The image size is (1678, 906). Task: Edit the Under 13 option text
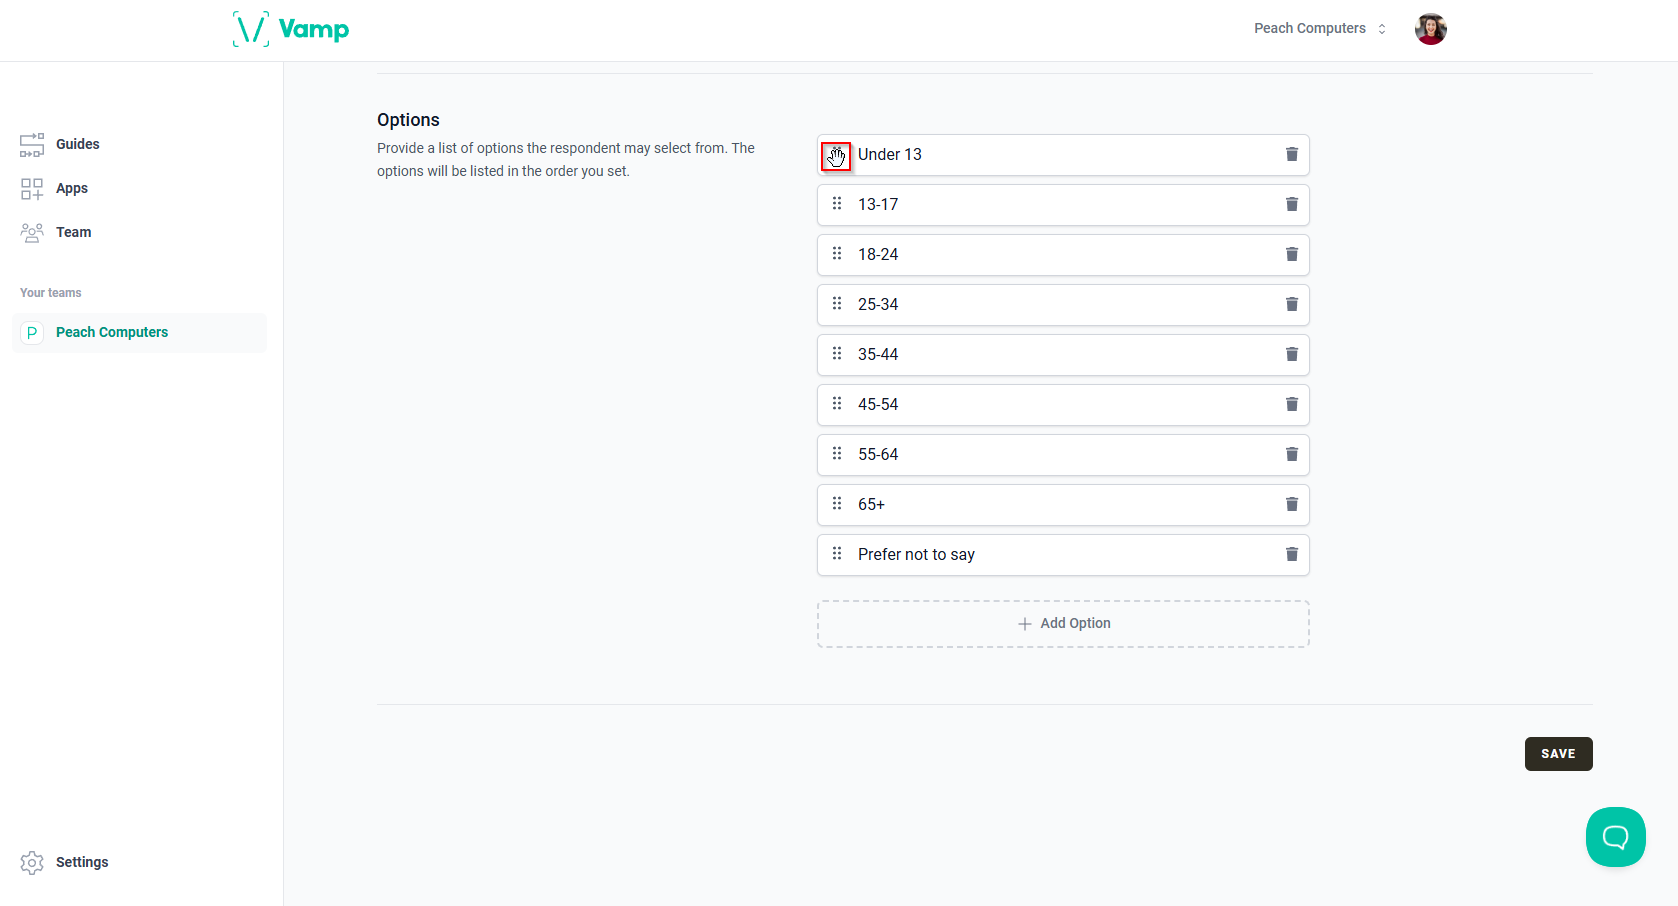(1065, 155)
